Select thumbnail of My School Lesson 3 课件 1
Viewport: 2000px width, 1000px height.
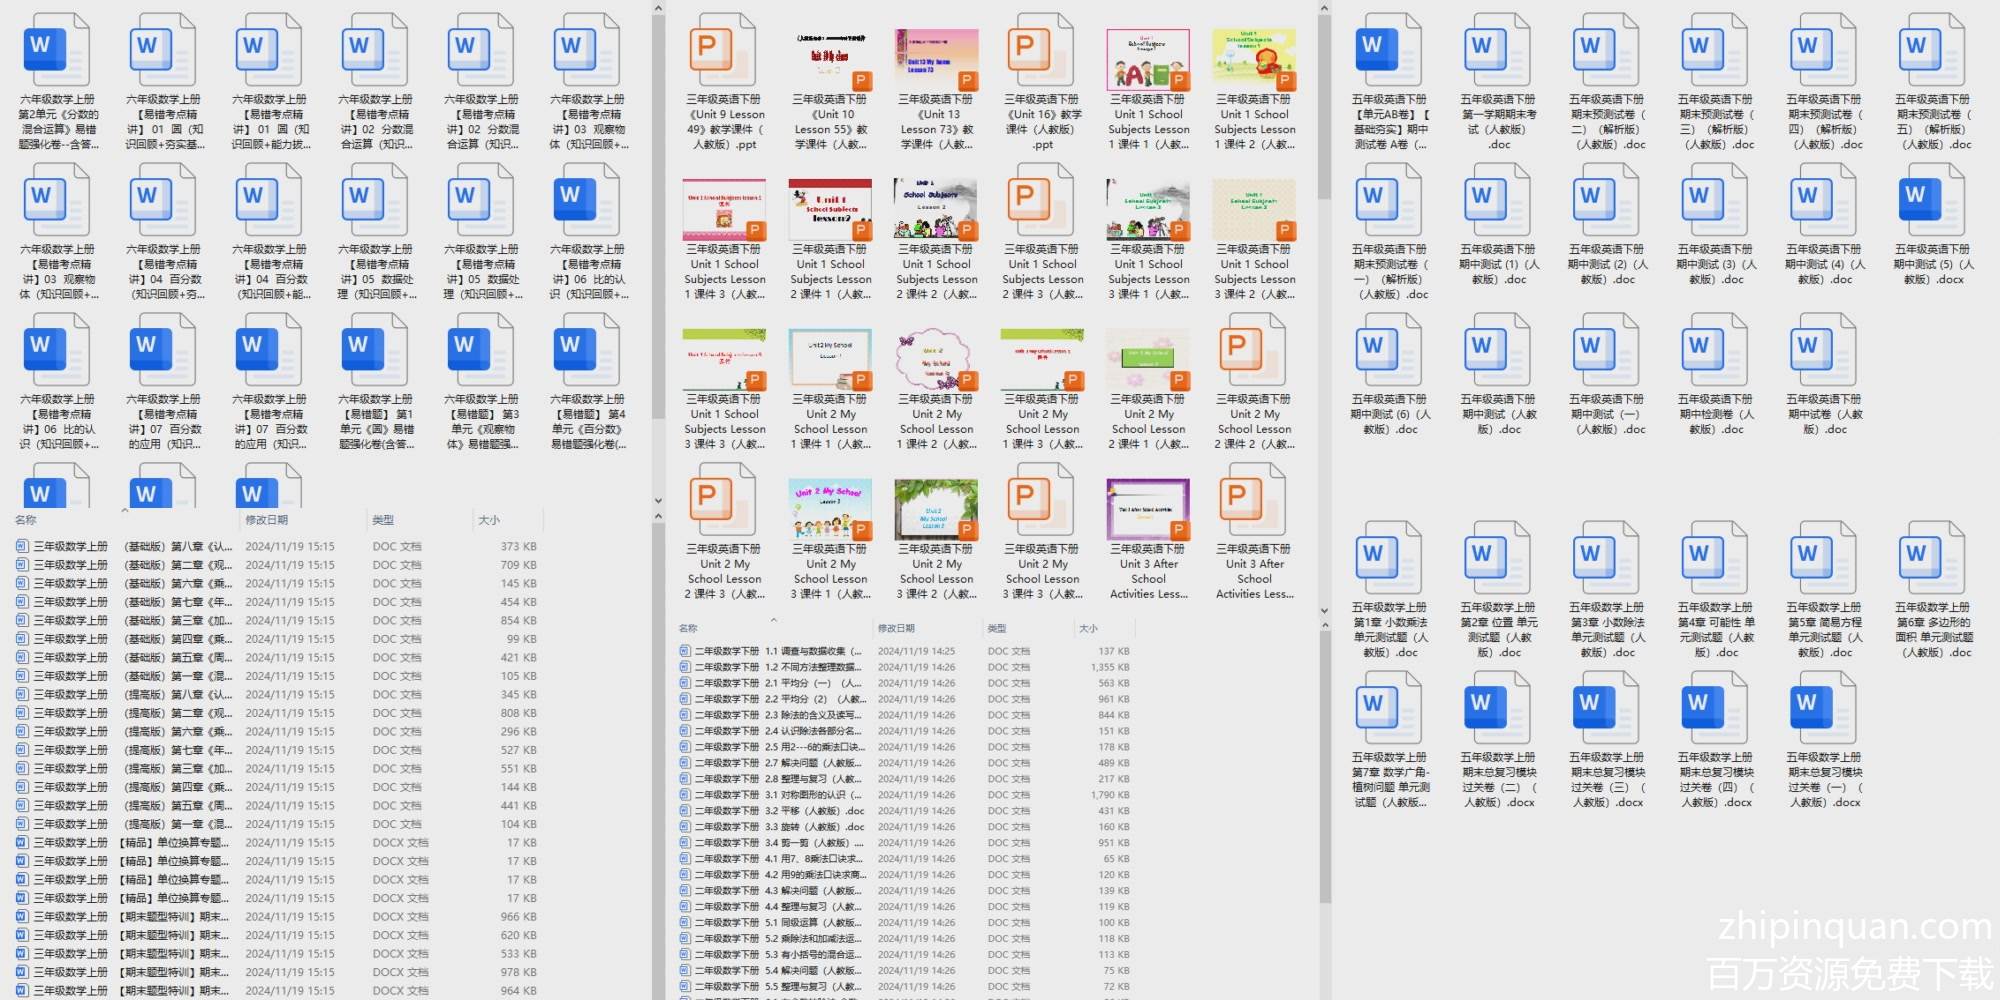click(x=830, y=508)
